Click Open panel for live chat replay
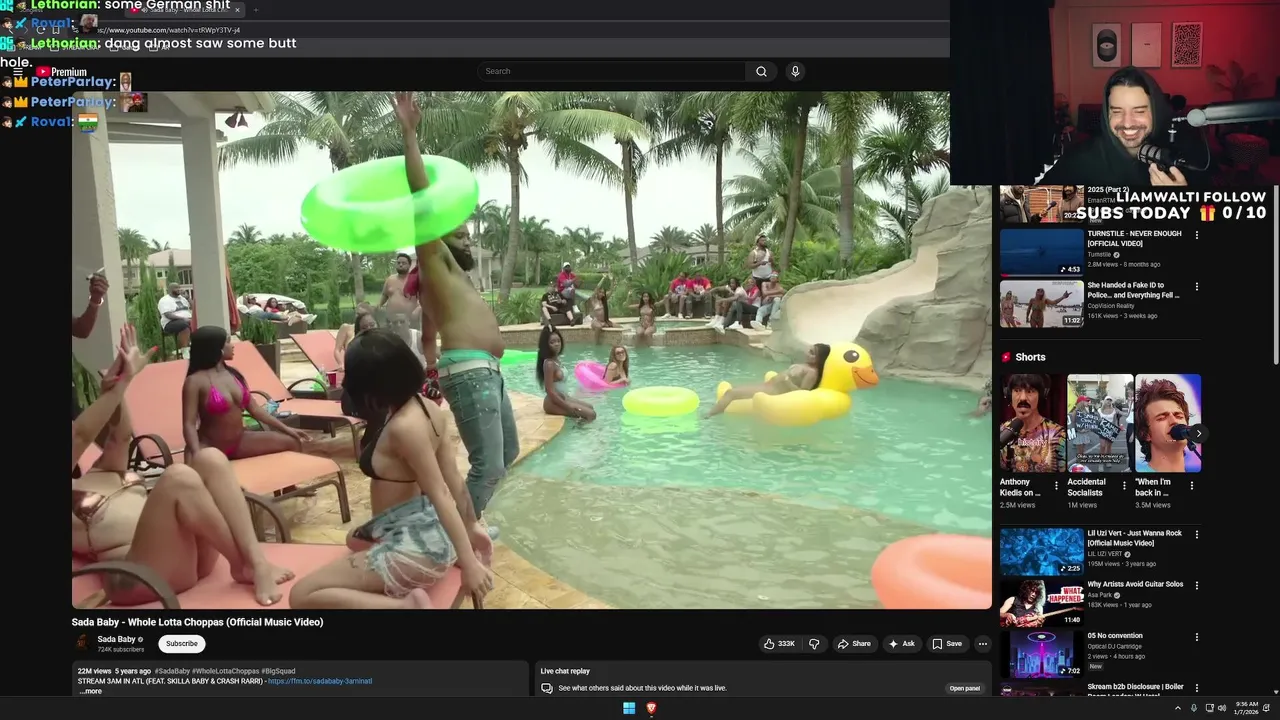This screenshot has height=720, width=1280. (x=965, y=688)
